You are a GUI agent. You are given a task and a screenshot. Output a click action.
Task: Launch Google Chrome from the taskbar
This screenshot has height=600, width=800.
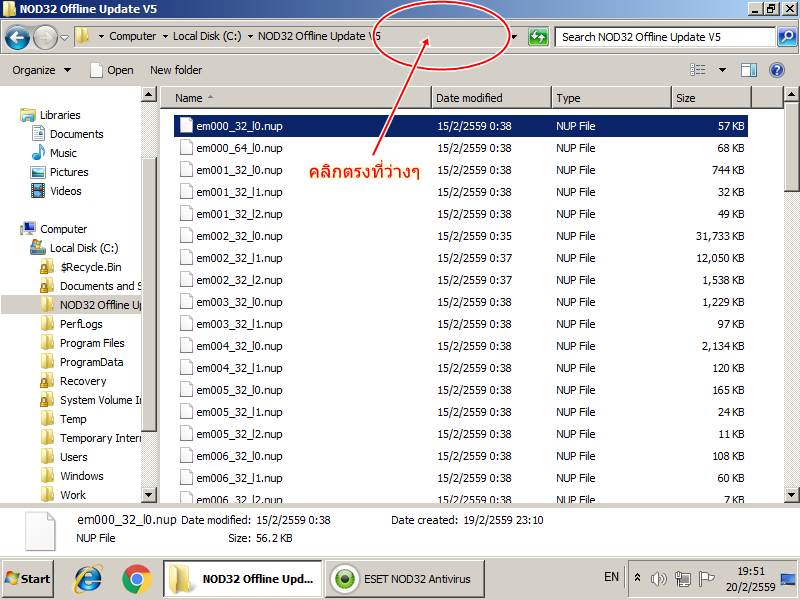tap(137, 579)
